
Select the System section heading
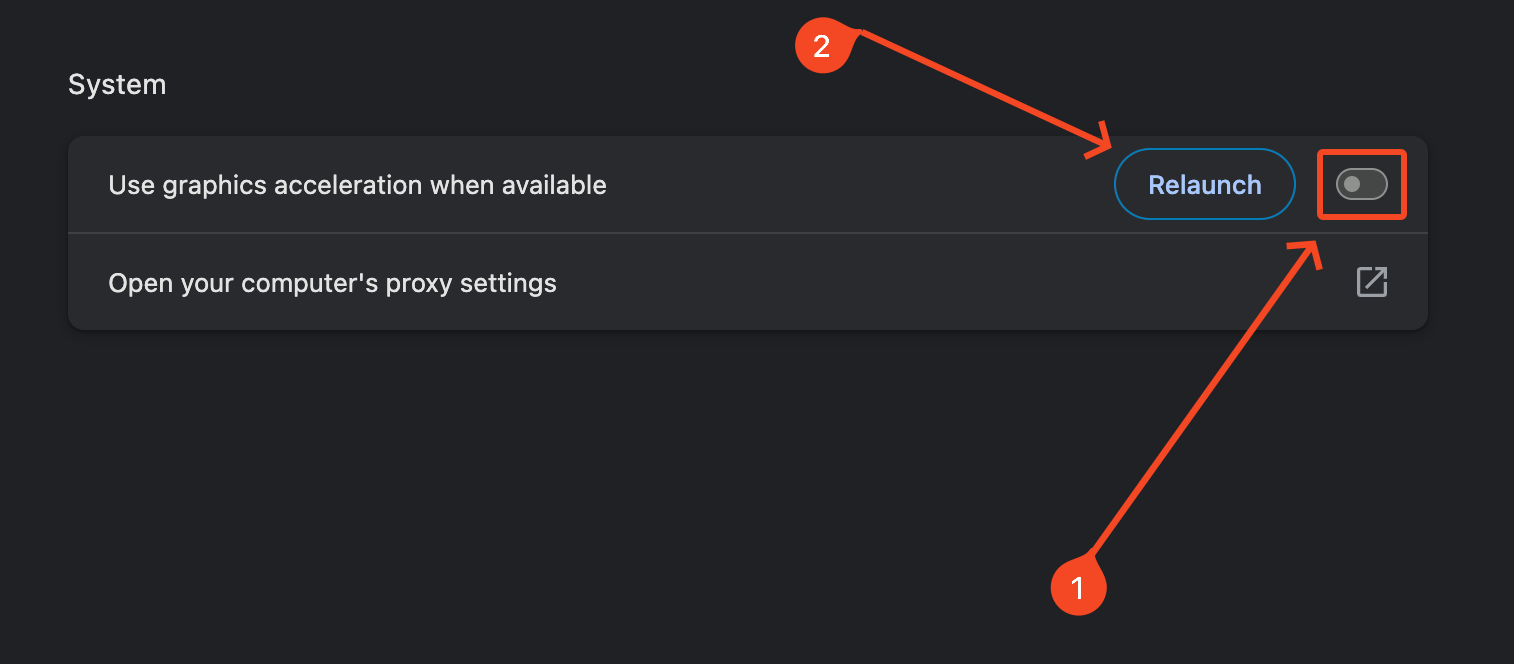(117, 85)
